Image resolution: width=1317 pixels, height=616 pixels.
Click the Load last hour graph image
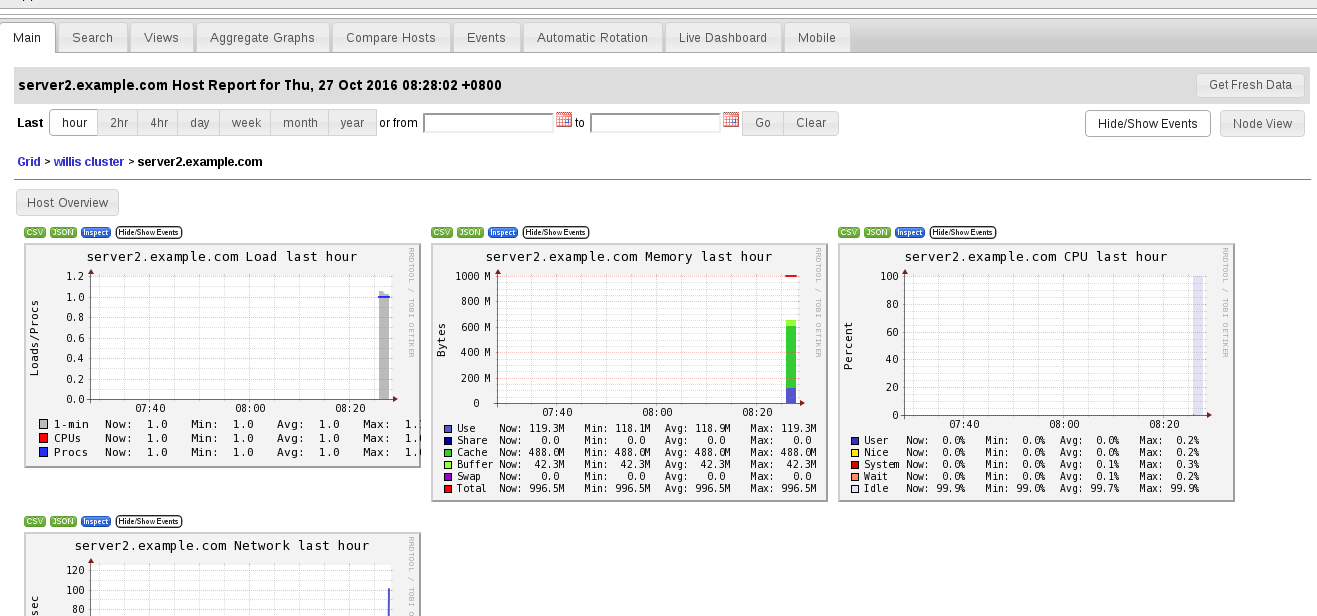click(223, 355)
